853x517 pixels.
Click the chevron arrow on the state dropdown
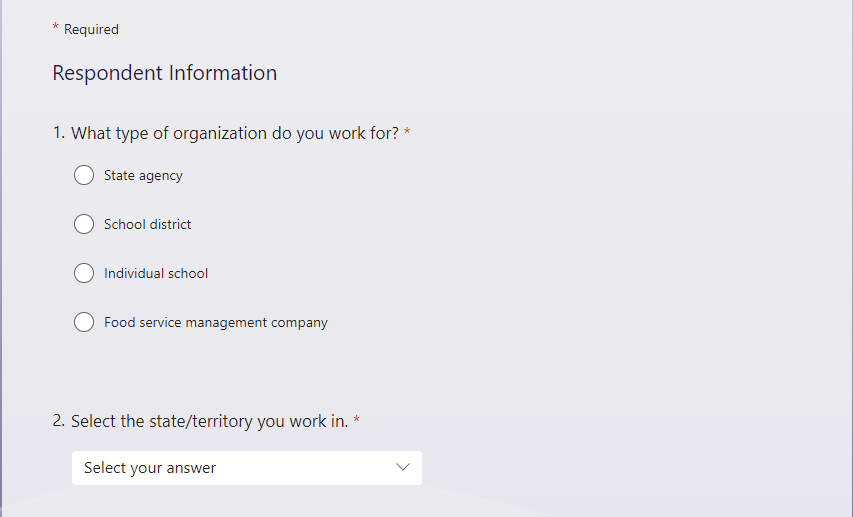point(403,468)
